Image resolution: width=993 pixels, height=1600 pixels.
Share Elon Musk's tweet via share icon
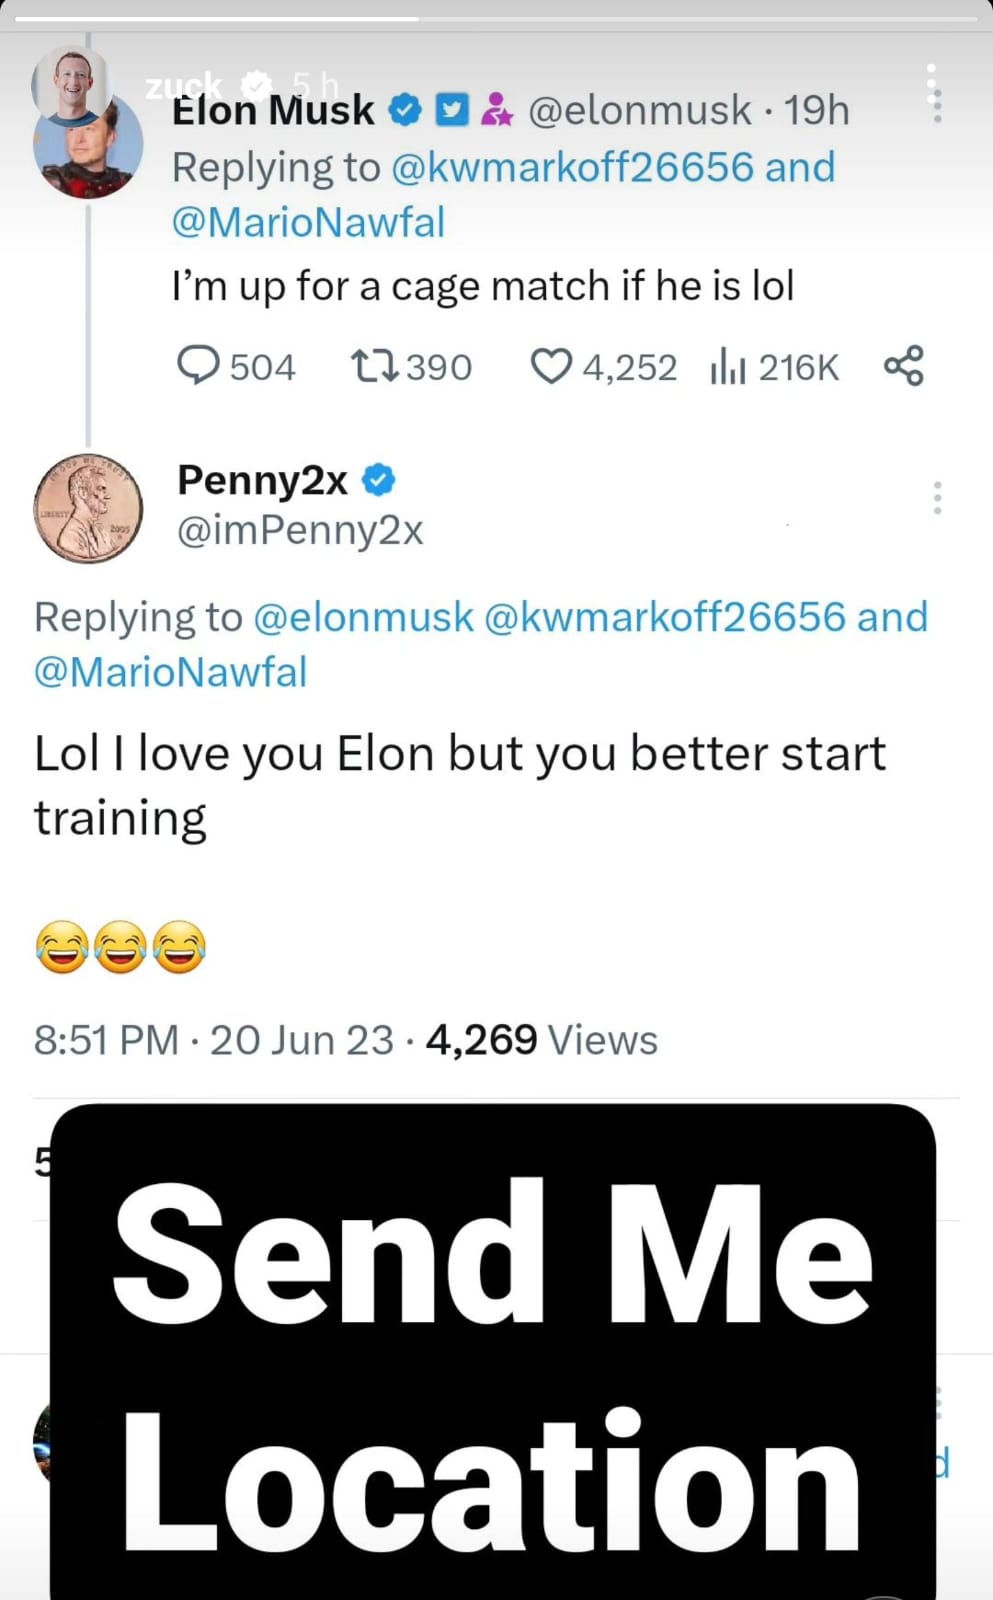[904, 366]
